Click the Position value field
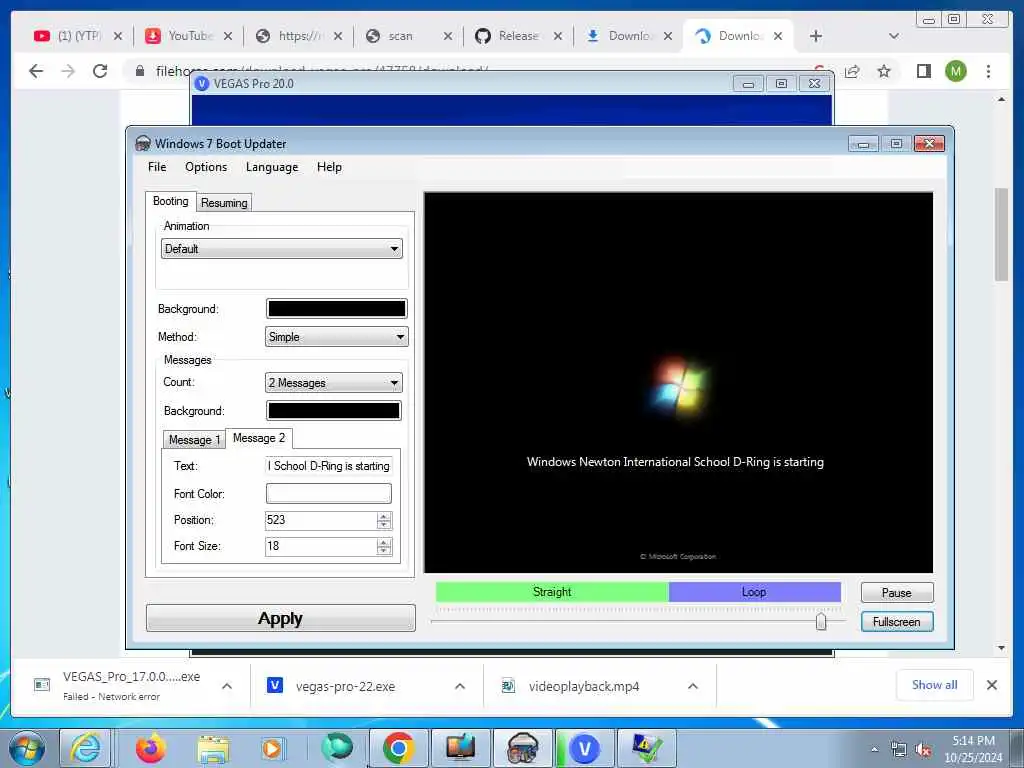This screenshot has width=1024, height=768. click(321, 520)
